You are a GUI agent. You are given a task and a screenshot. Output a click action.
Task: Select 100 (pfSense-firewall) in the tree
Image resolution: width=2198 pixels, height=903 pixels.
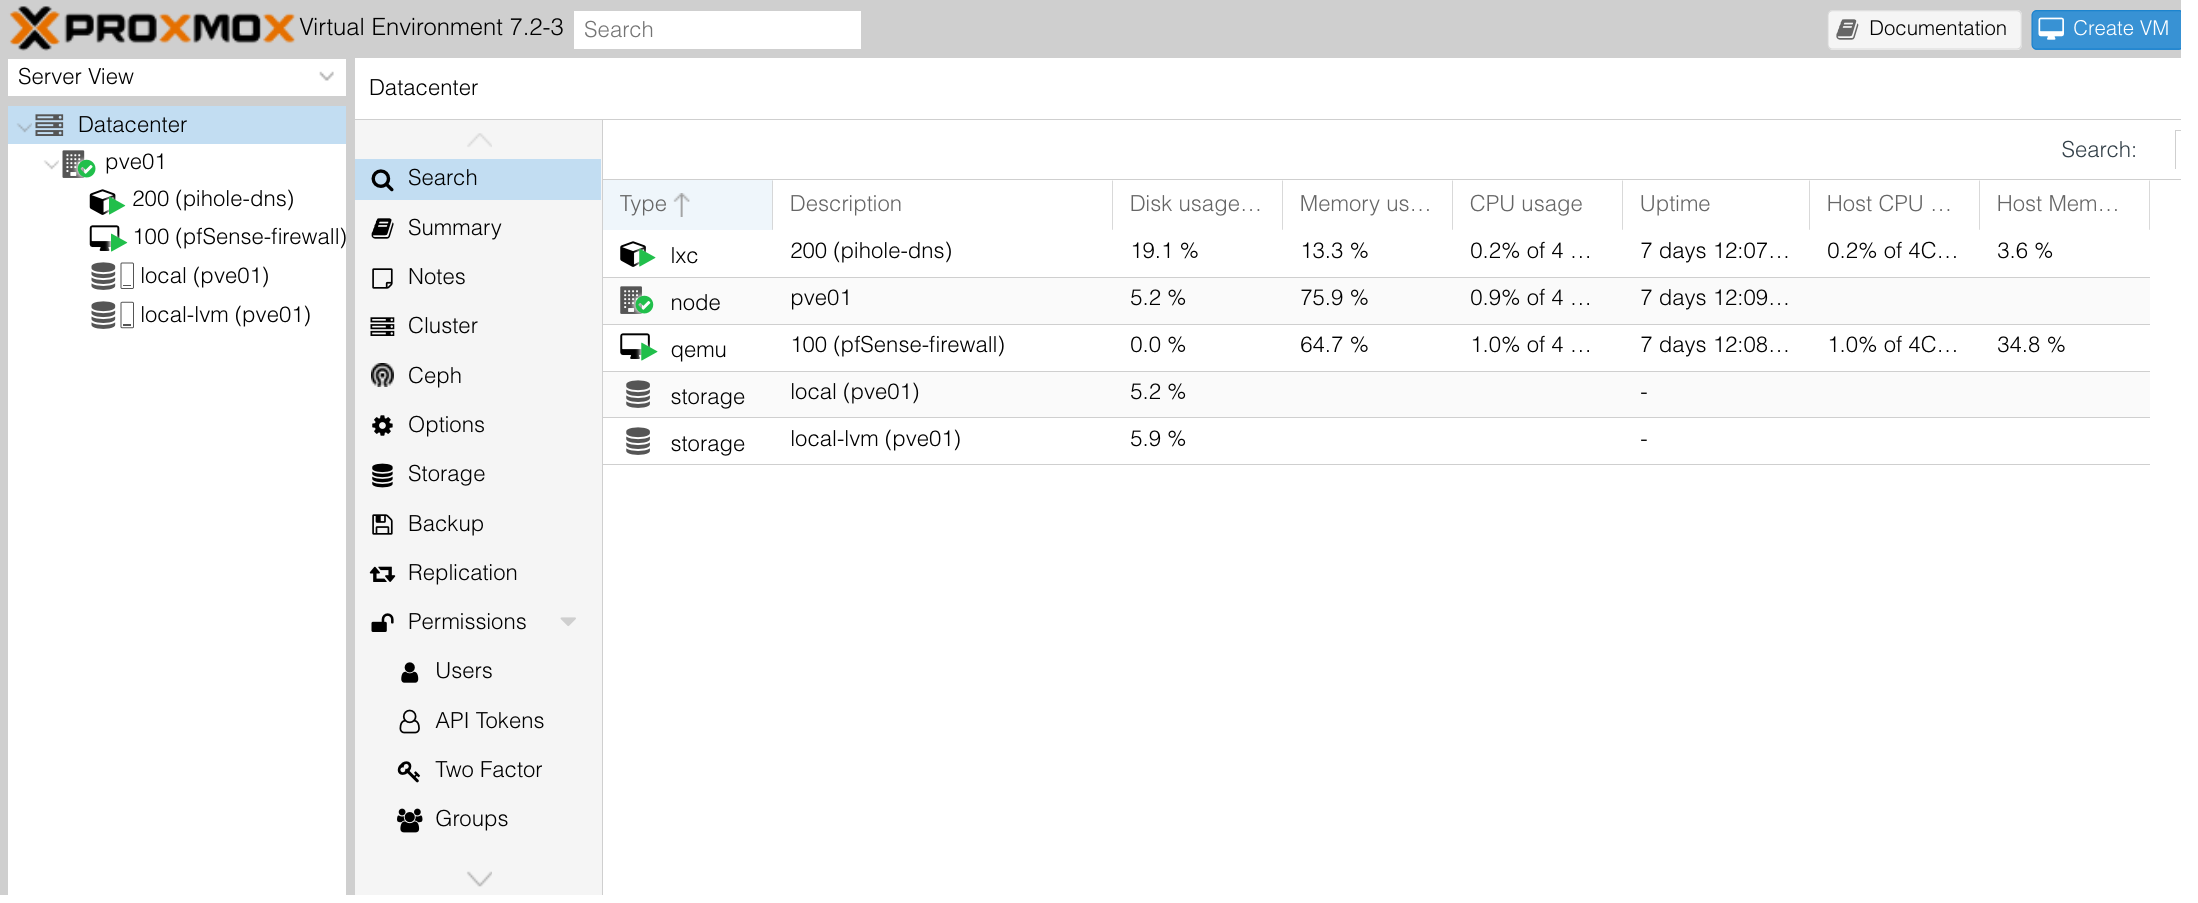(240, 237)
